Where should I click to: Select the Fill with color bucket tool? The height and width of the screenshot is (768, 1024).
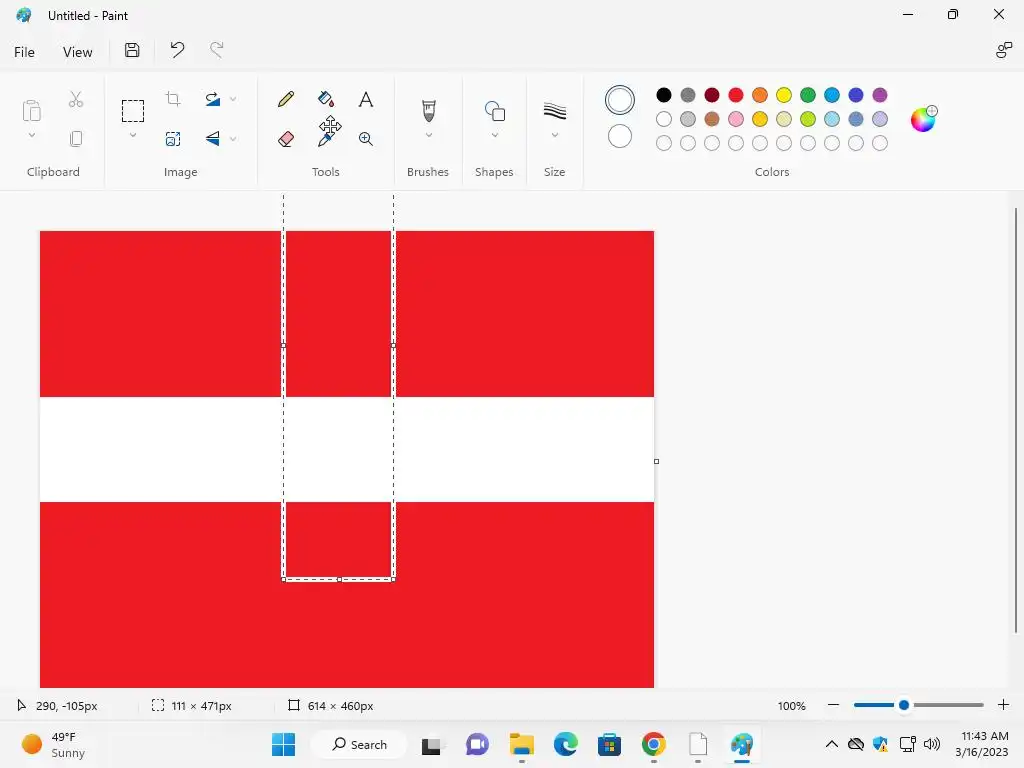[326, 99]
